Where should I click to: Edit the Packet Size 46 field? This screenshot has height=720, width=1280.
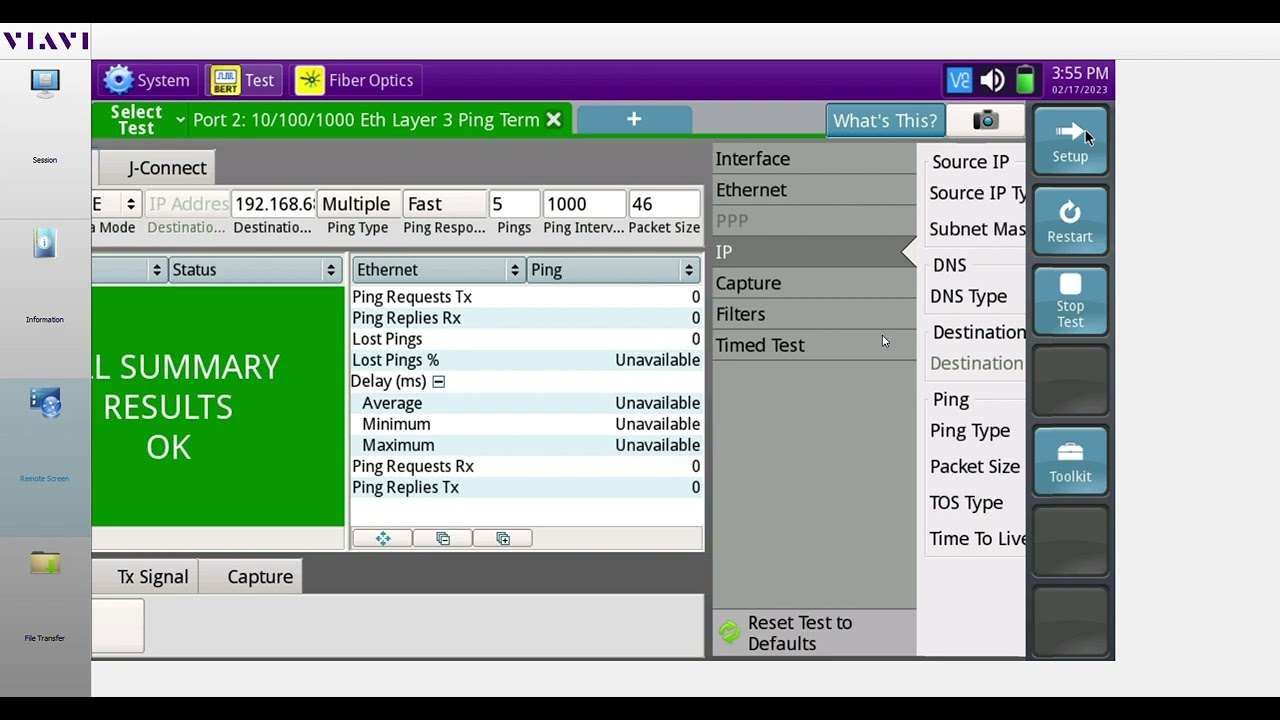point(664,204)
